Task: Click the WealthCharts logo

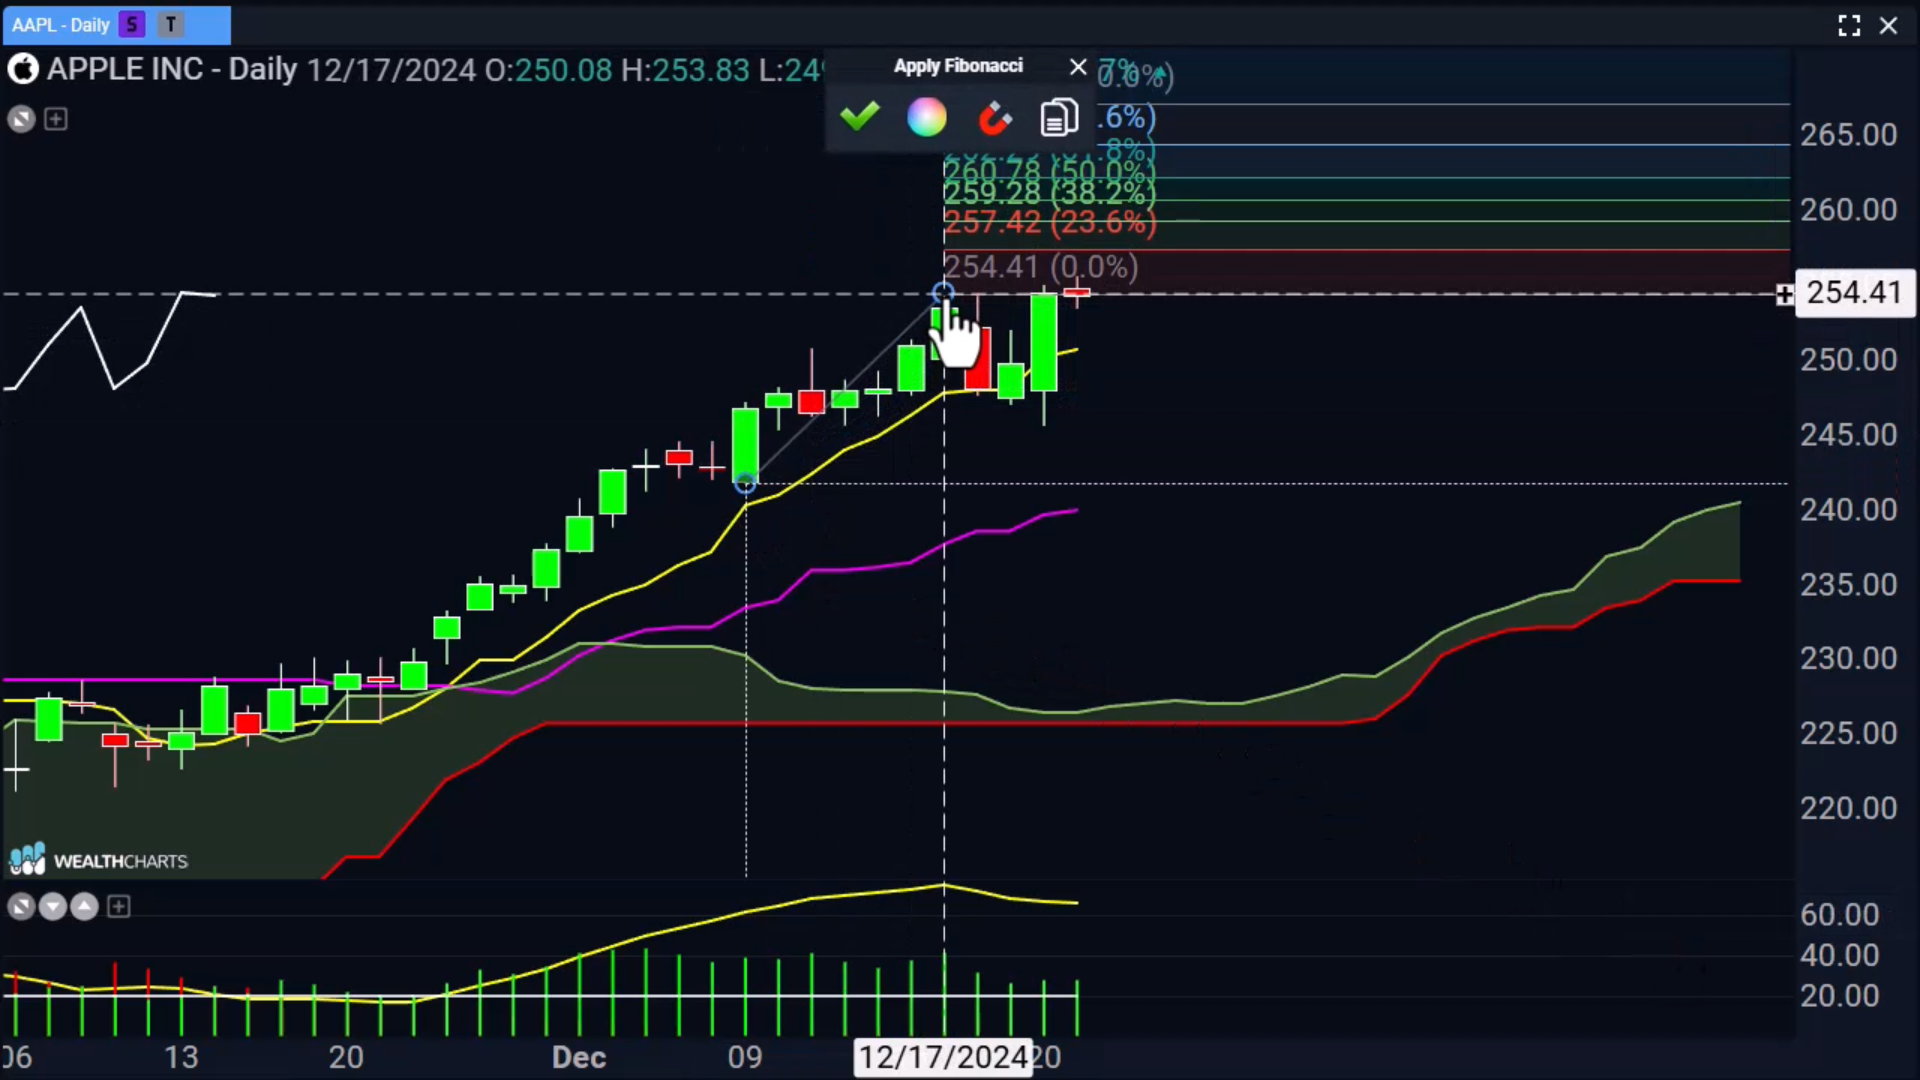Action: pyautogui.click(x=98, y=860)
